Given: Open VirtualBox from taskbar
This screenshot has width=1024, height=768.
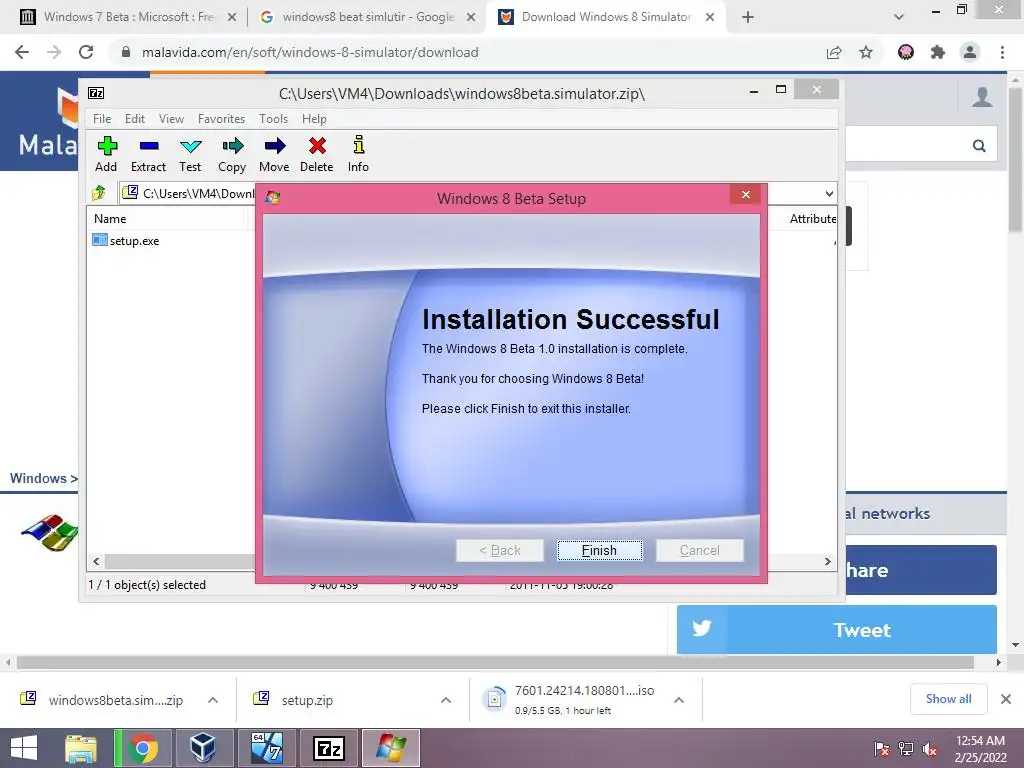Looking at the screenshot, I should (x=202, y=748).
